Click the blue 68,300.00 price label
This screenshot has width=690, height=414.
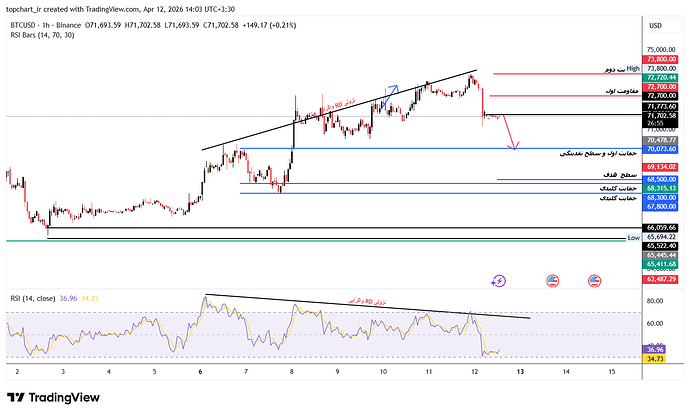click(660, 198)
